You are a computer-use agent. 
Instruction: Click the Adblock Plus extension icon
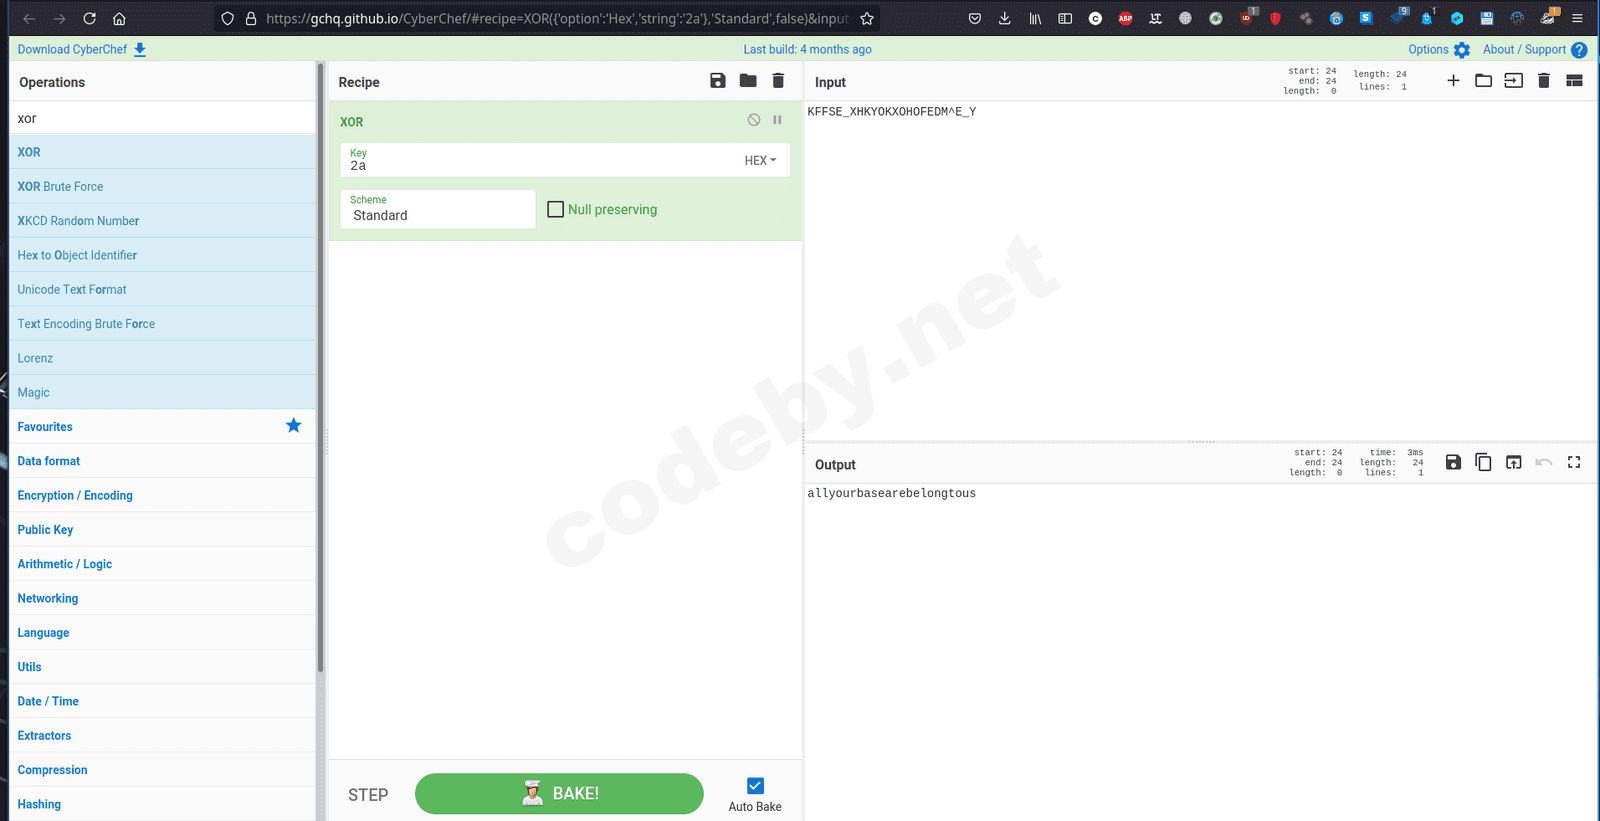coord(1125,19)
